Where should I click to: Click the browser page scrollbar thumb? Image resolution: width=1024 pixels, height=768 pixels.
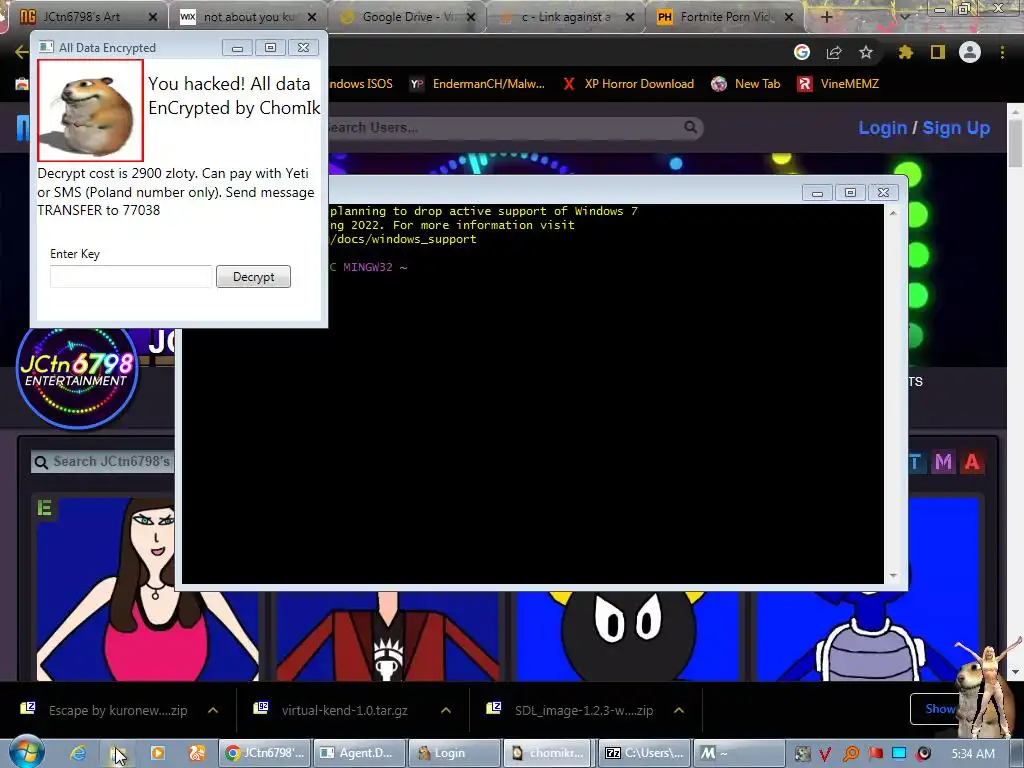click(1015, 142)
